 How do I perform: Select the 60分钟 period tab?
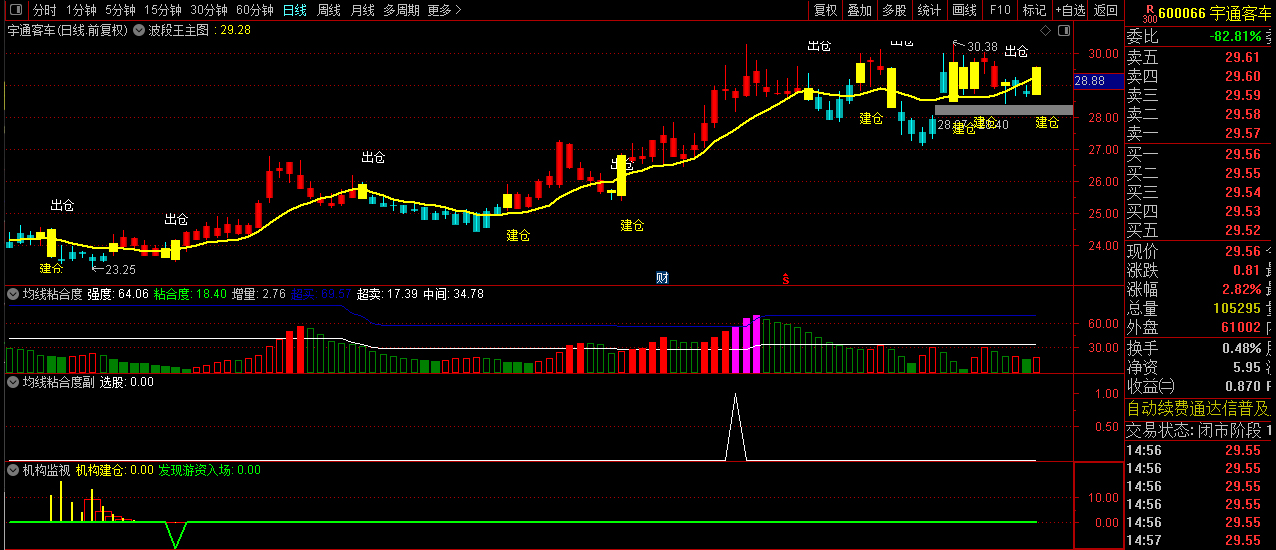tap(255, 10)
